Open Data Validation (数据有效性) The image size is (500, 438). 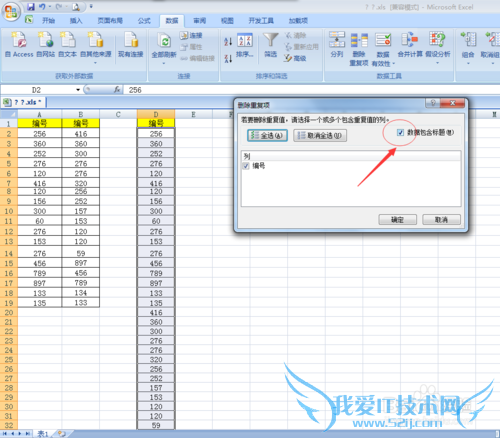tap(383, 49)
